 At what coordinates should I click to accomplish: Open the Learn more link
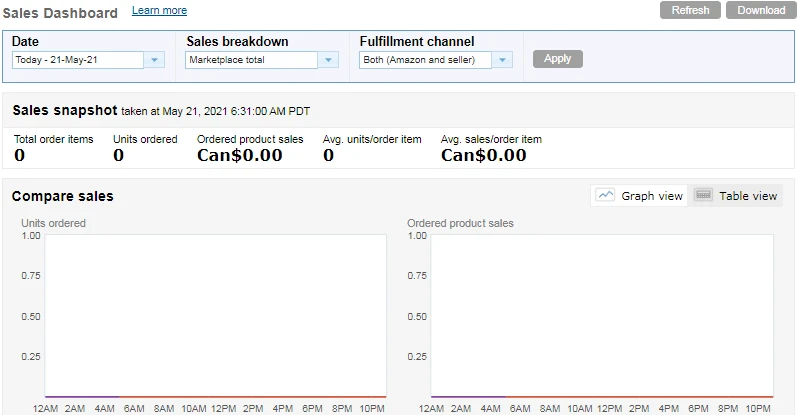159,10
